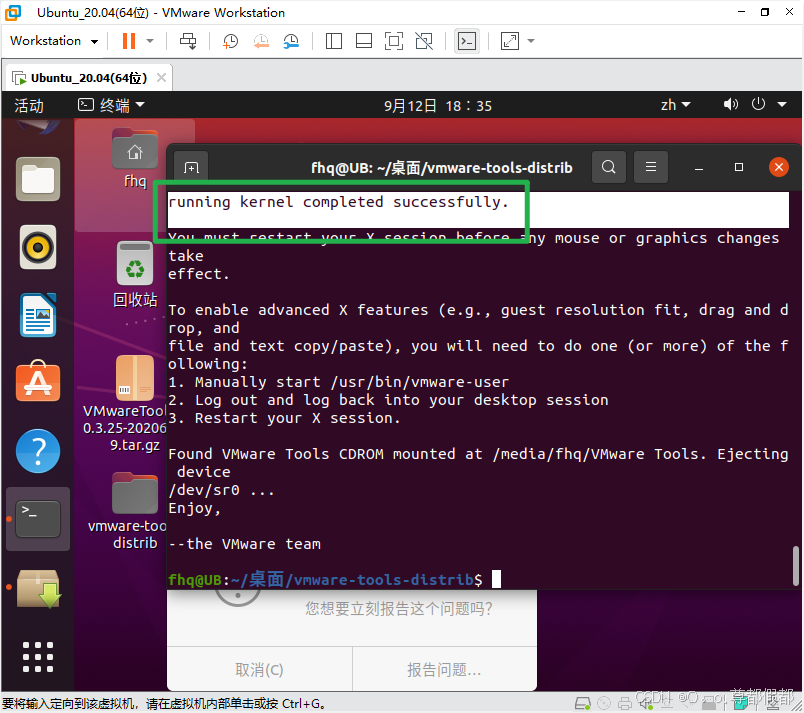This screenshot has height=713, width=804.
Task: Switch to Unity mode
Action: point(424,41)
